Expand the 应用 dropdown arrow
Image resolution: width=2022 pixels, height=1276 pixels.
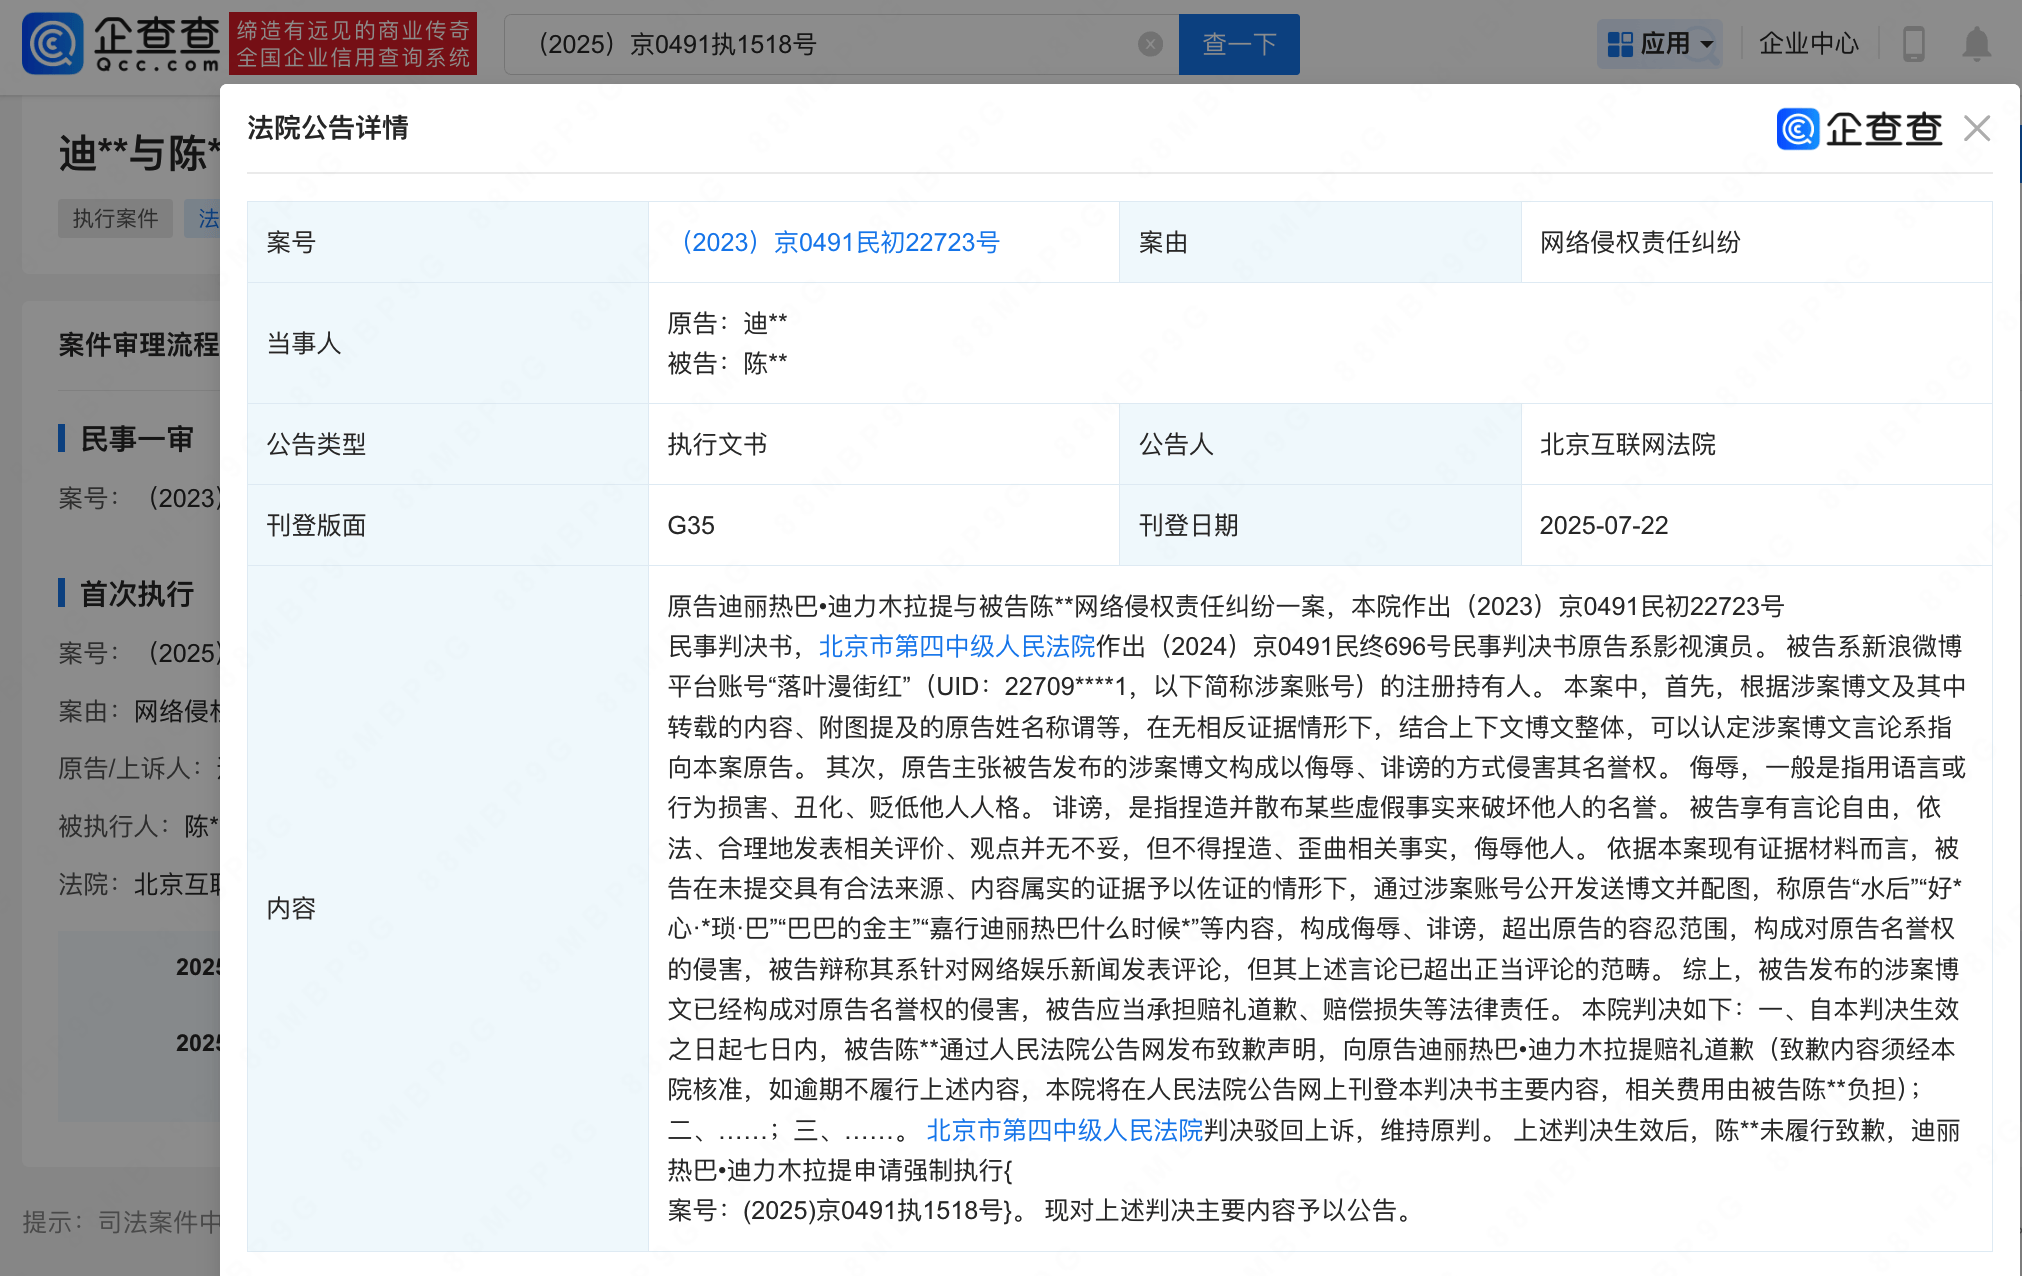pos(1707,44)
